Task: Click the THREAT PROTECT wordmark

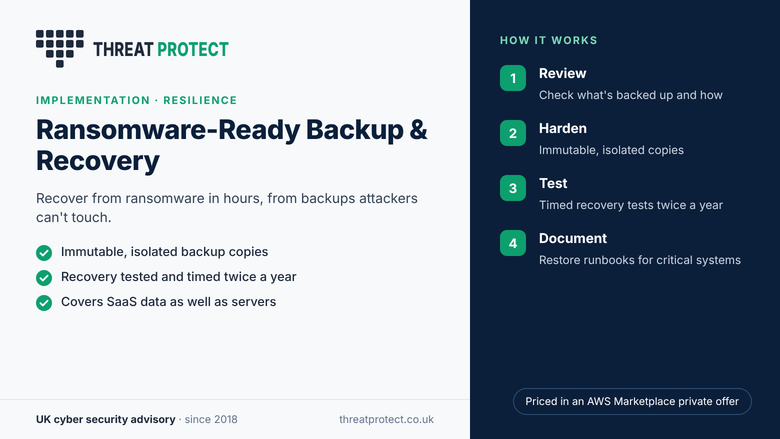Action: tap(161, 49)
